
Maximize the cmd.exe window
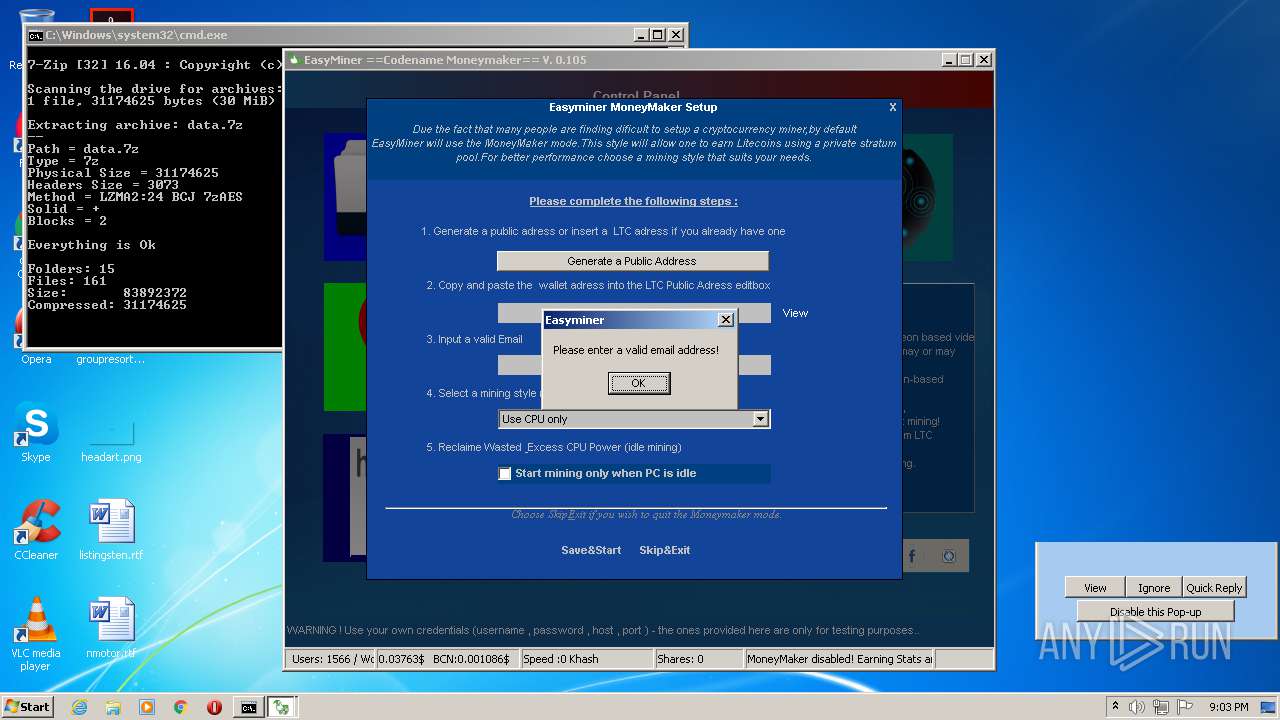coord(657,35)
